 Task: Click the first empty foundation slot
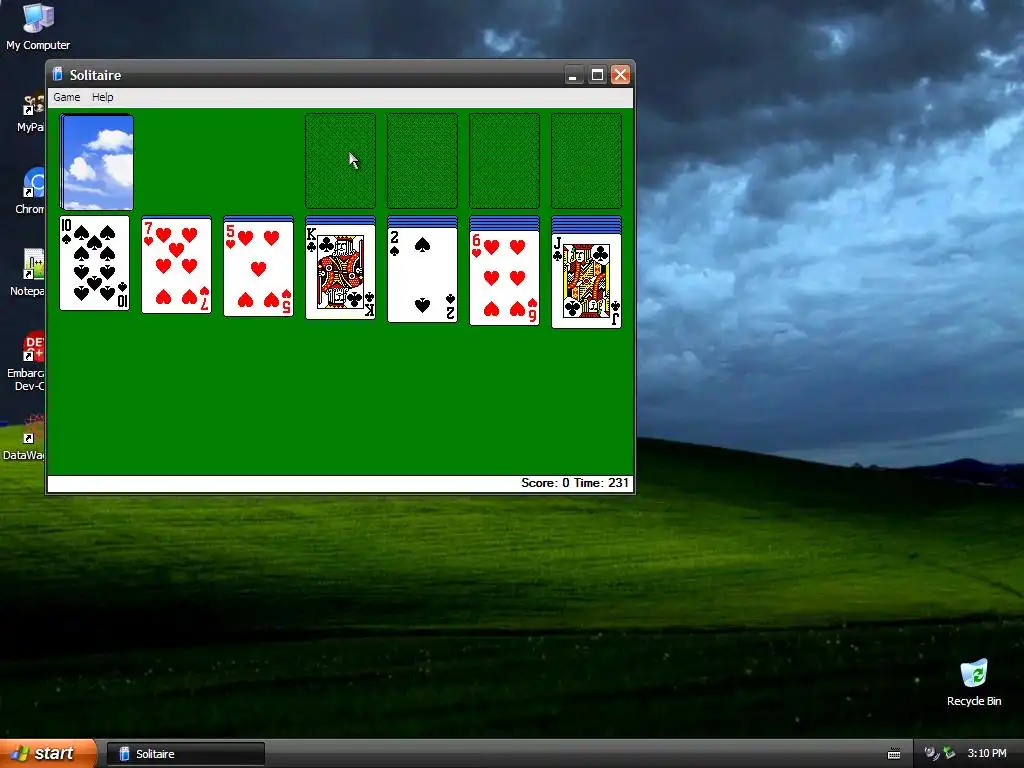[340, 161]
